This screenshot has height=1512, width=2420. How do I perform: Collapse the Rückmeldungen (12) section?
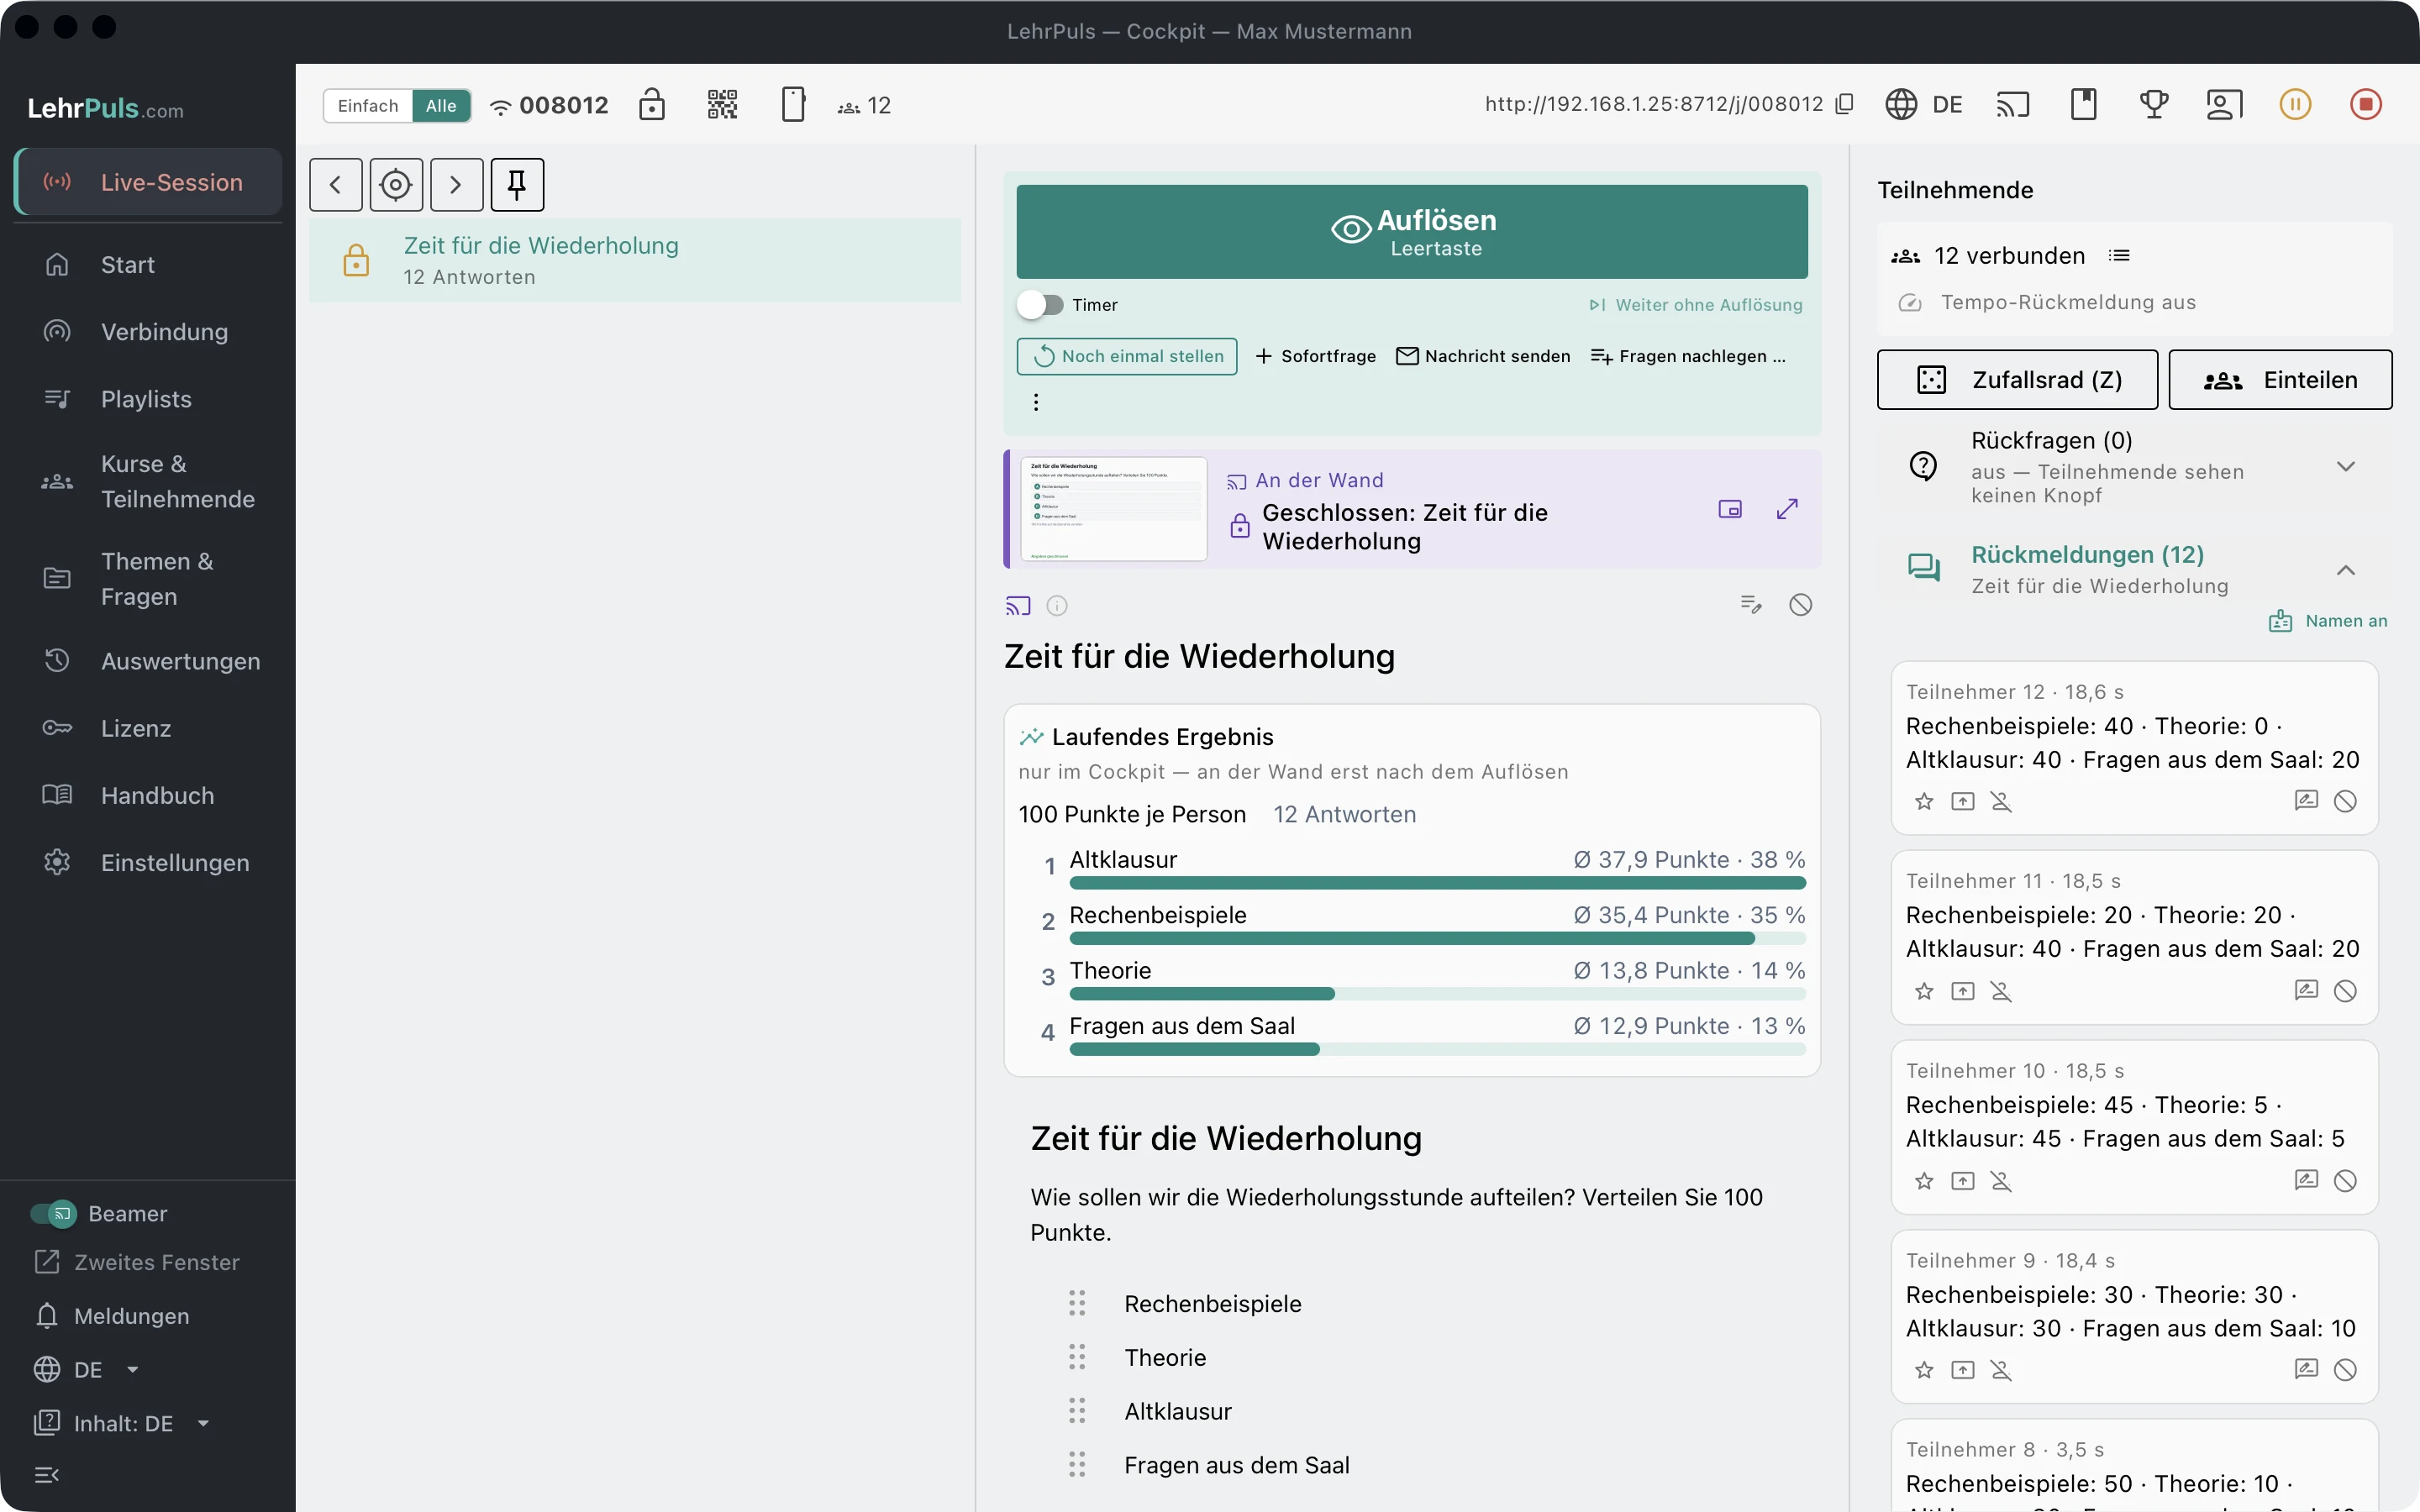pos(2346,570)
